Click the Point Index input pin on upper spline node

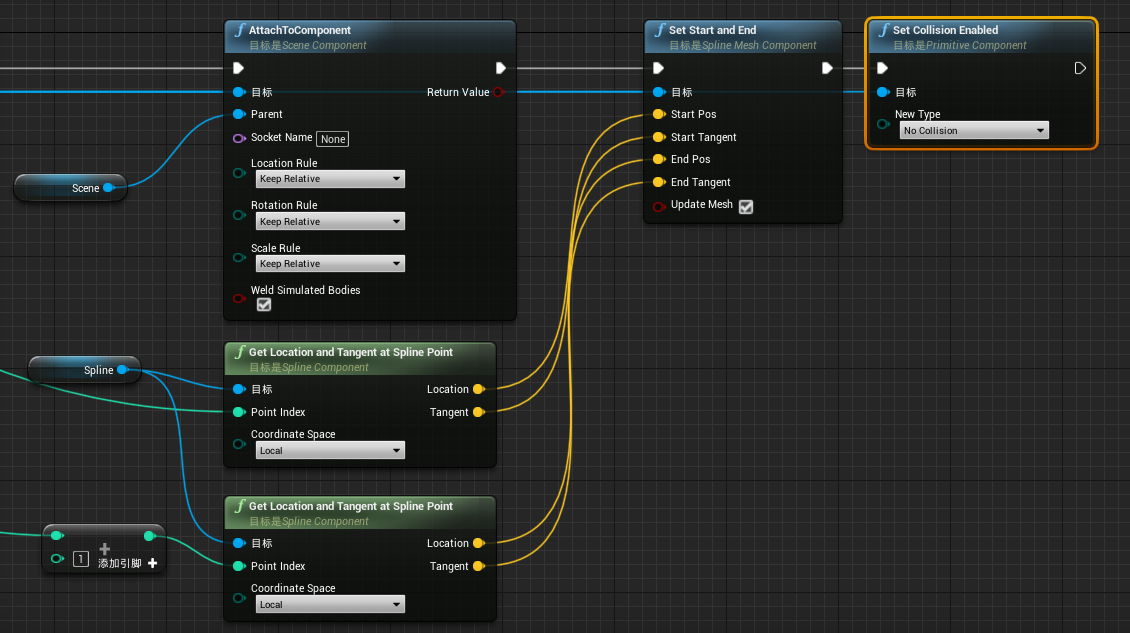tap(240, 412)
